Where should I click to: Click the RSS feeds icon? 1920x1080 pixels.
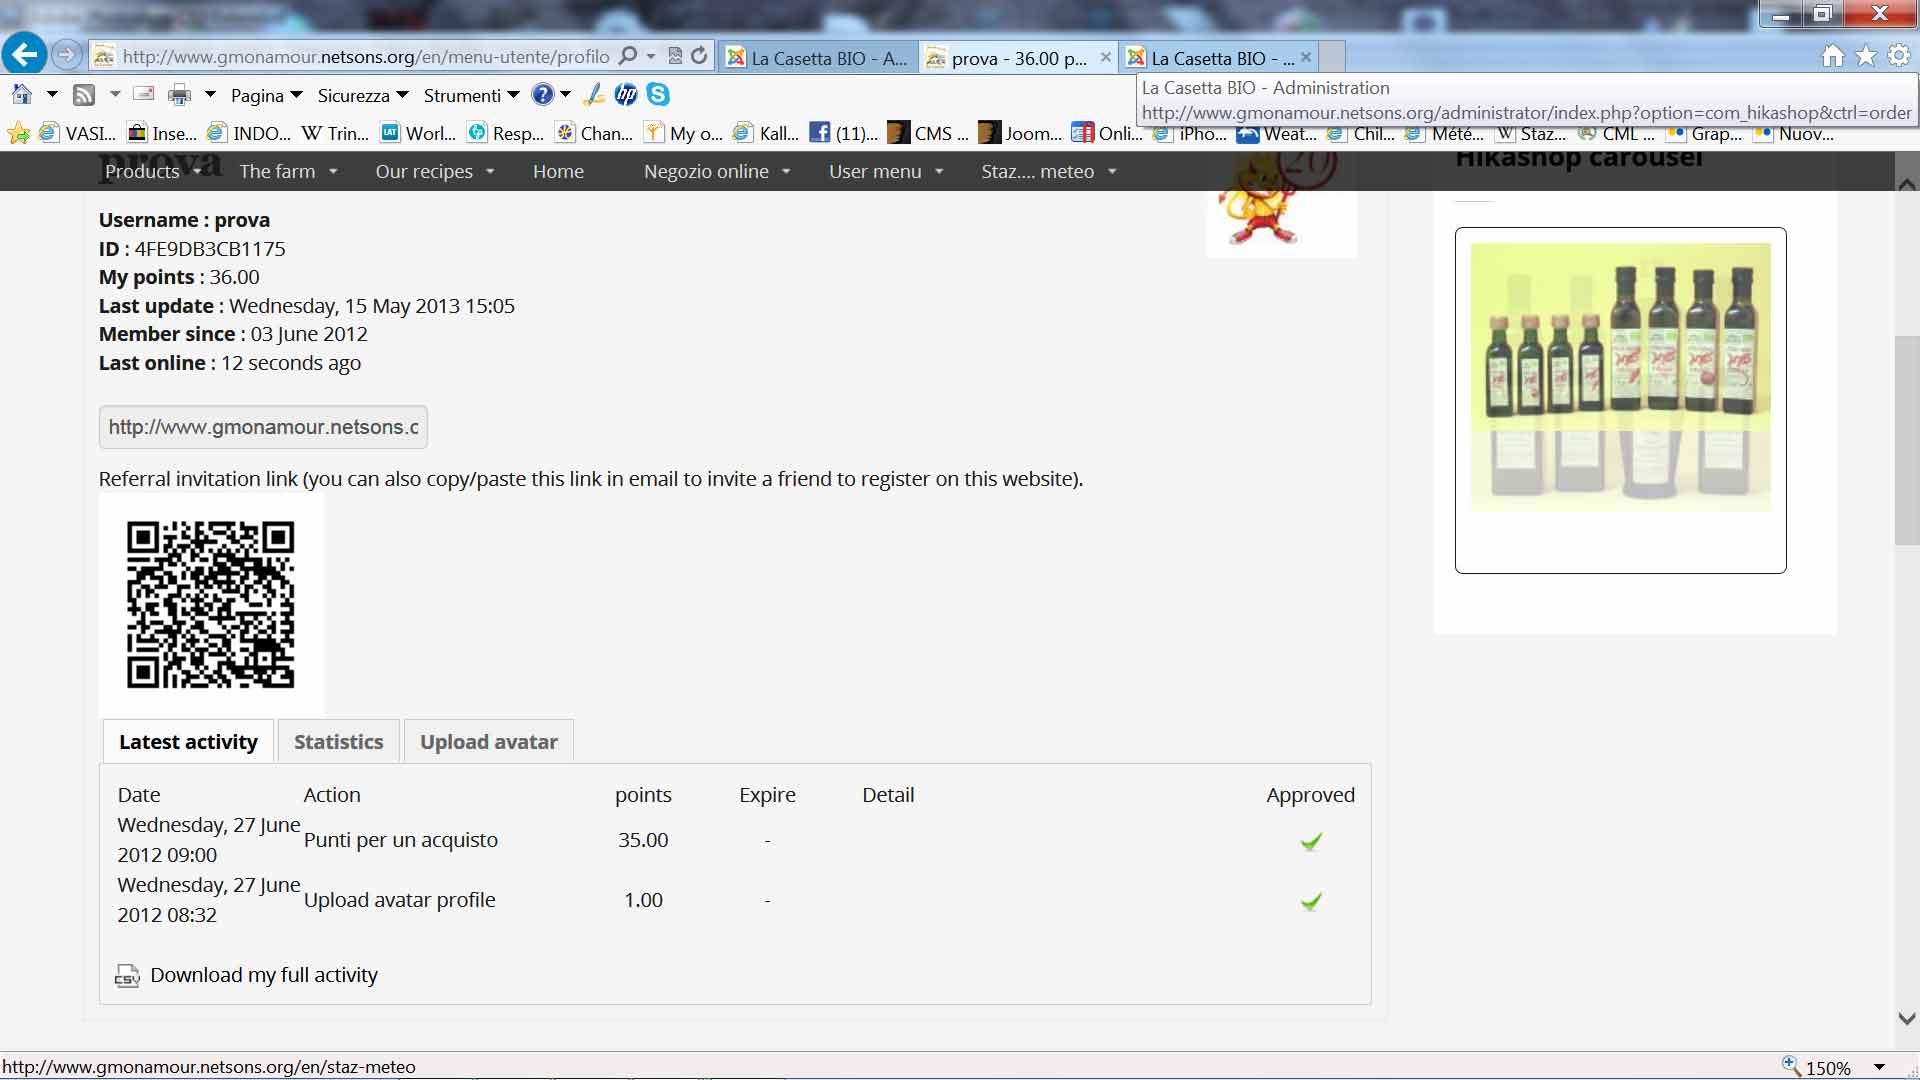click(84, 95)
